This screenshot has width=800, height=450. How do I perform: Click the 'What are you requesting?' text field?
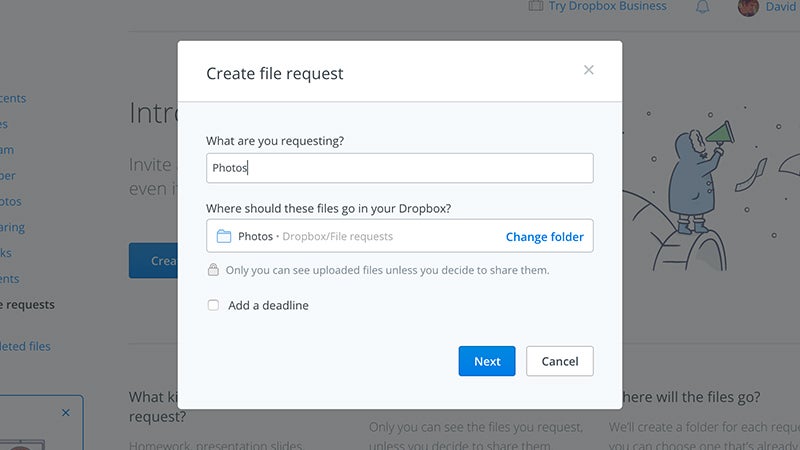pos(399,168)
